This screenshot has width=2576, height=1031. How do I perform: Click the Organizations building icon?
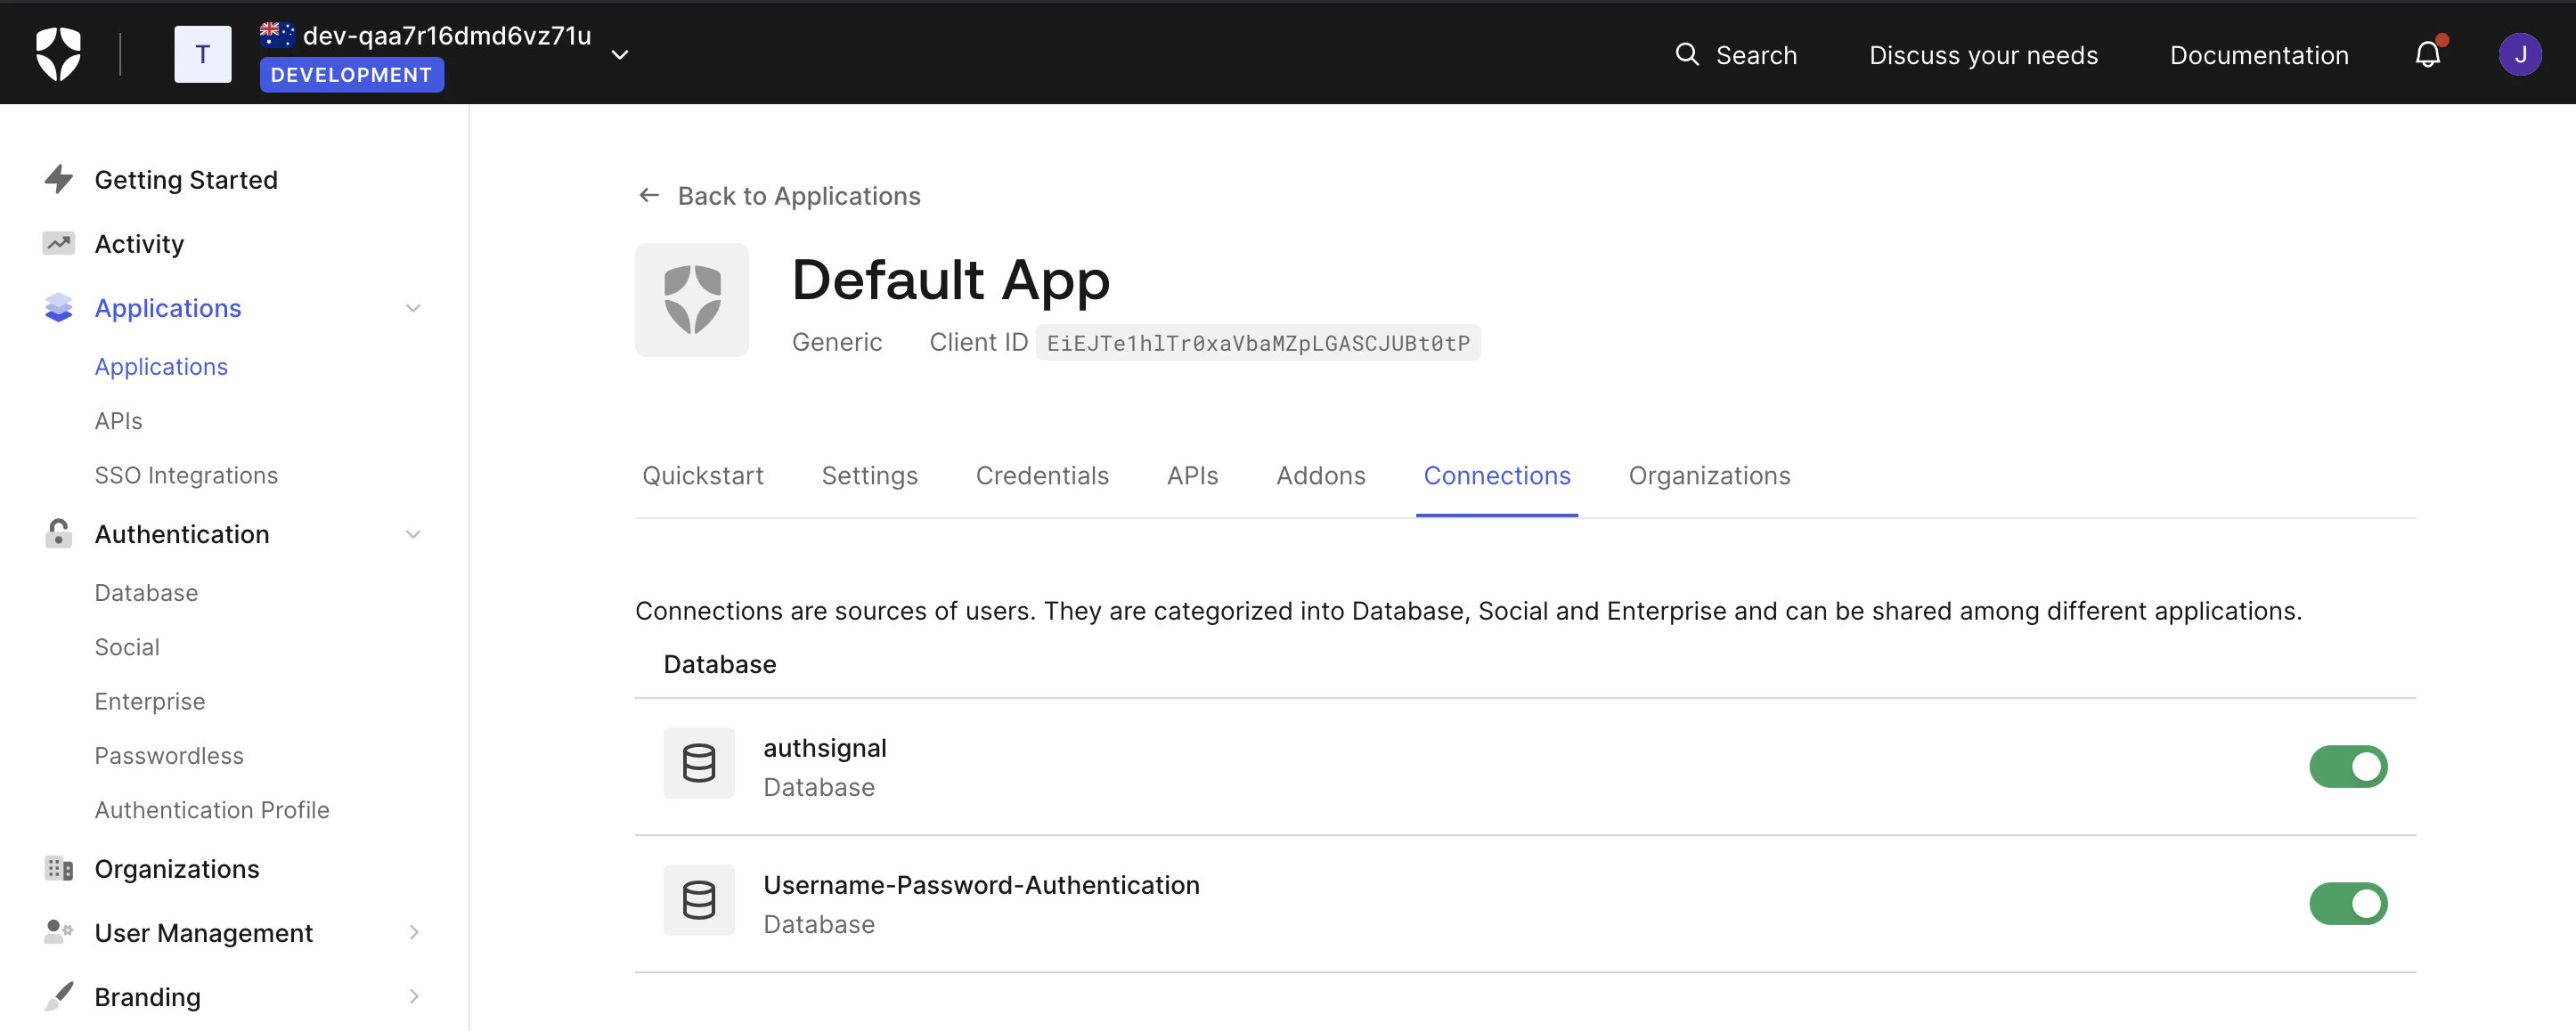coord(59,868)
